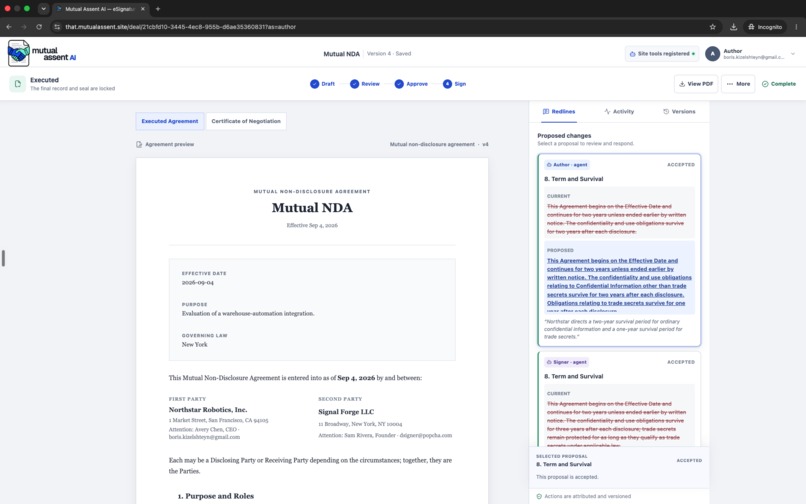The image size is (806, 504).
Task: Click the browser back arrow
Action: pyautogui.click(x=9, y=27)
